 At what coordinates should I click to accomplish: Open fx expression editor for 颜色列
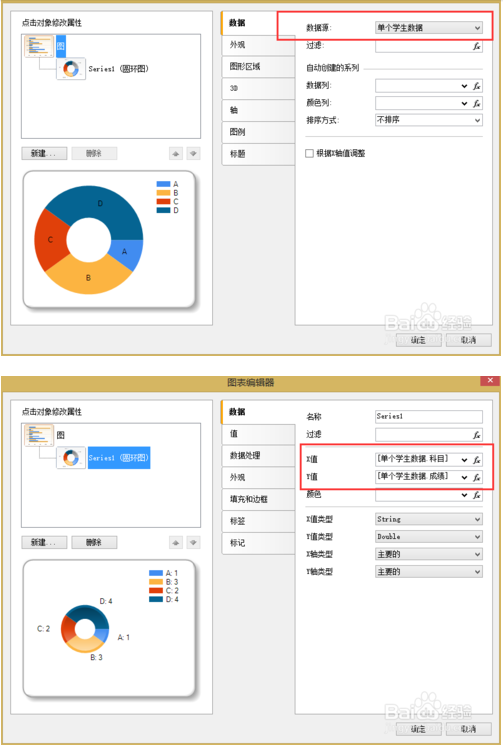coord(476,104)
